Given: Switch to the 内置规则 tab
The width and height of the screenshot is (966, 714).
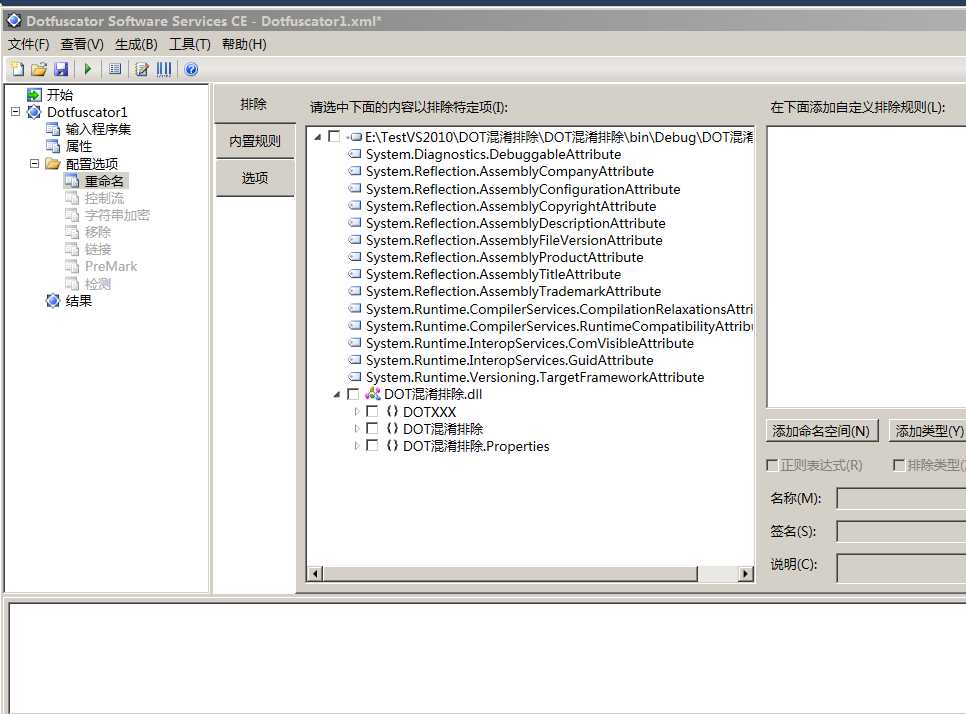Looking at the screenshot, I should [254, 141].
